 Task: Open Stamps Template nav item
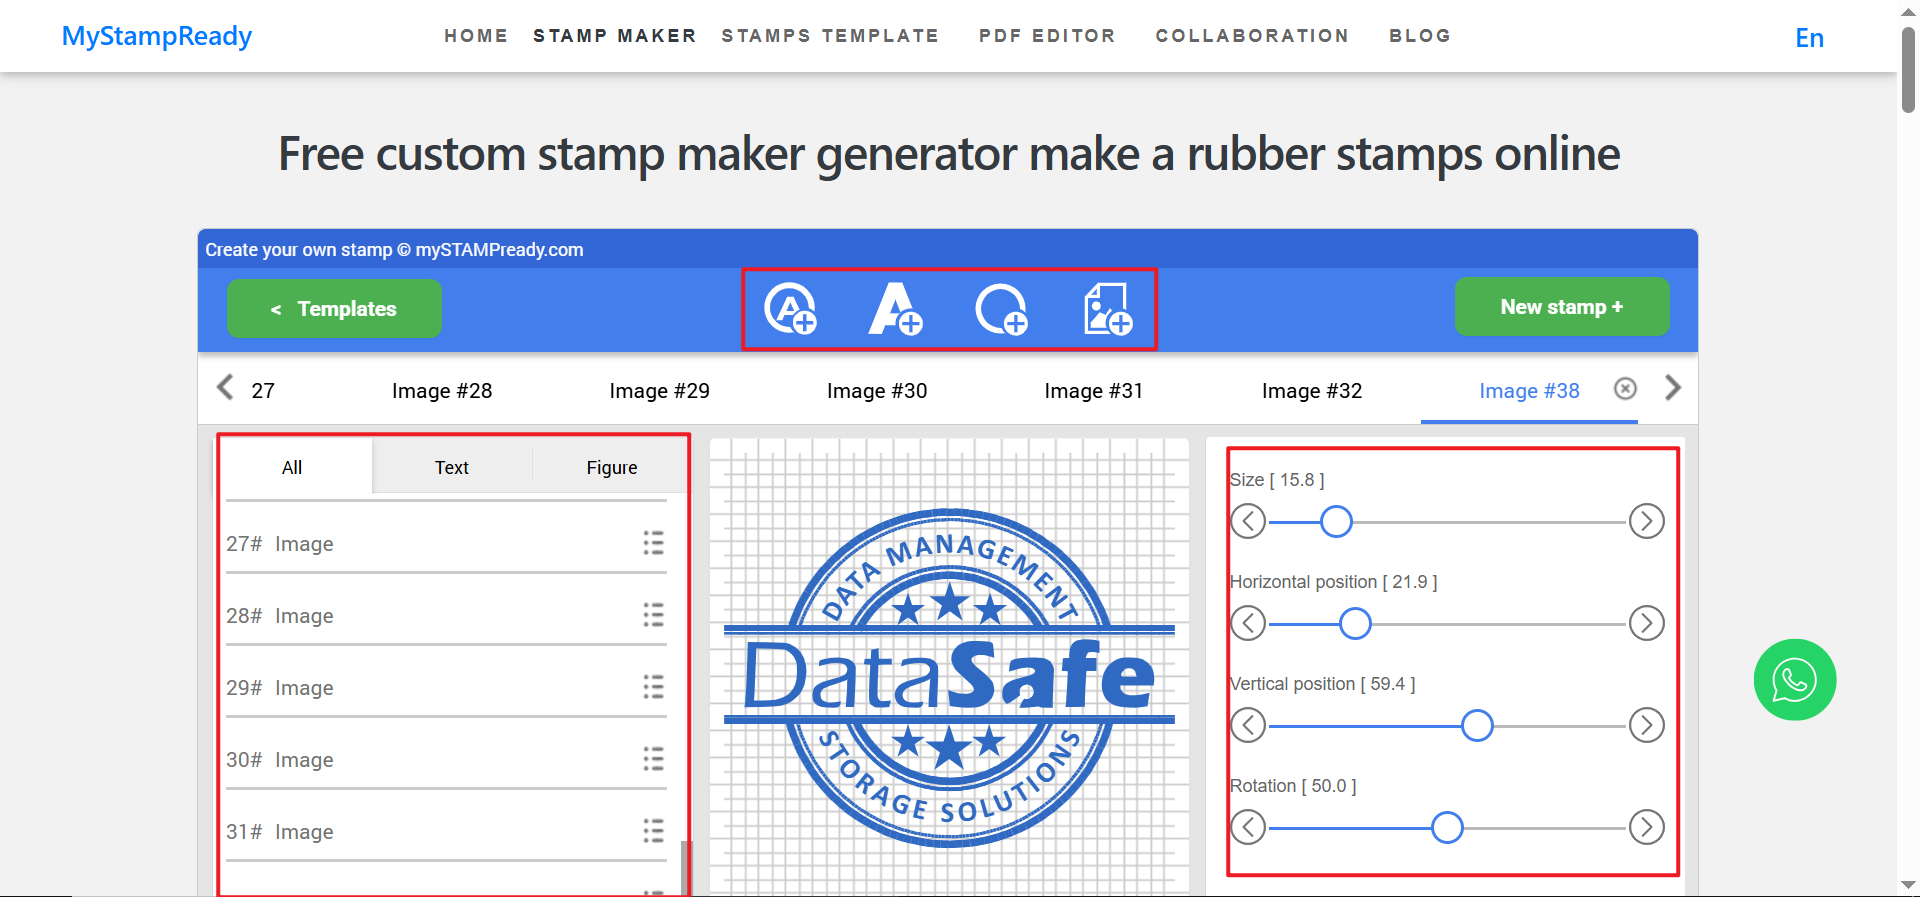[x=830, y=36]
